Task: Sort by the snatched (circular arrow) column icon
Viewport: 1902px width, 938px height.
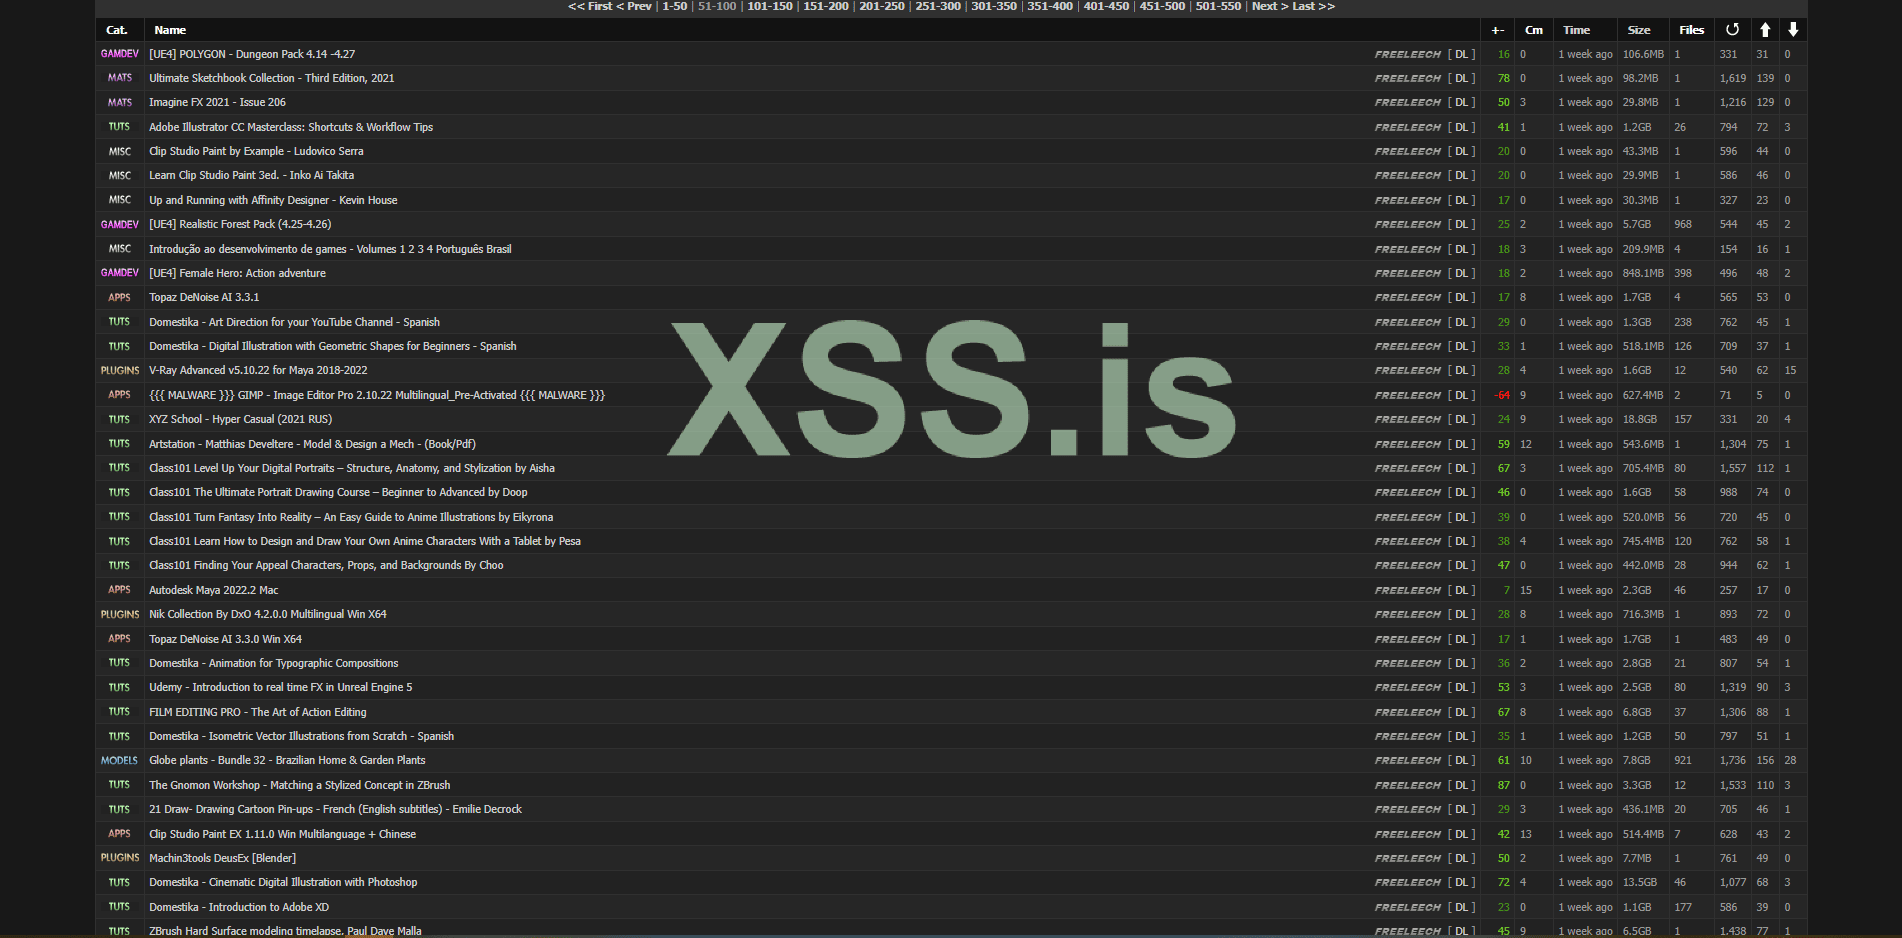Action: (x=1732, y=30)
